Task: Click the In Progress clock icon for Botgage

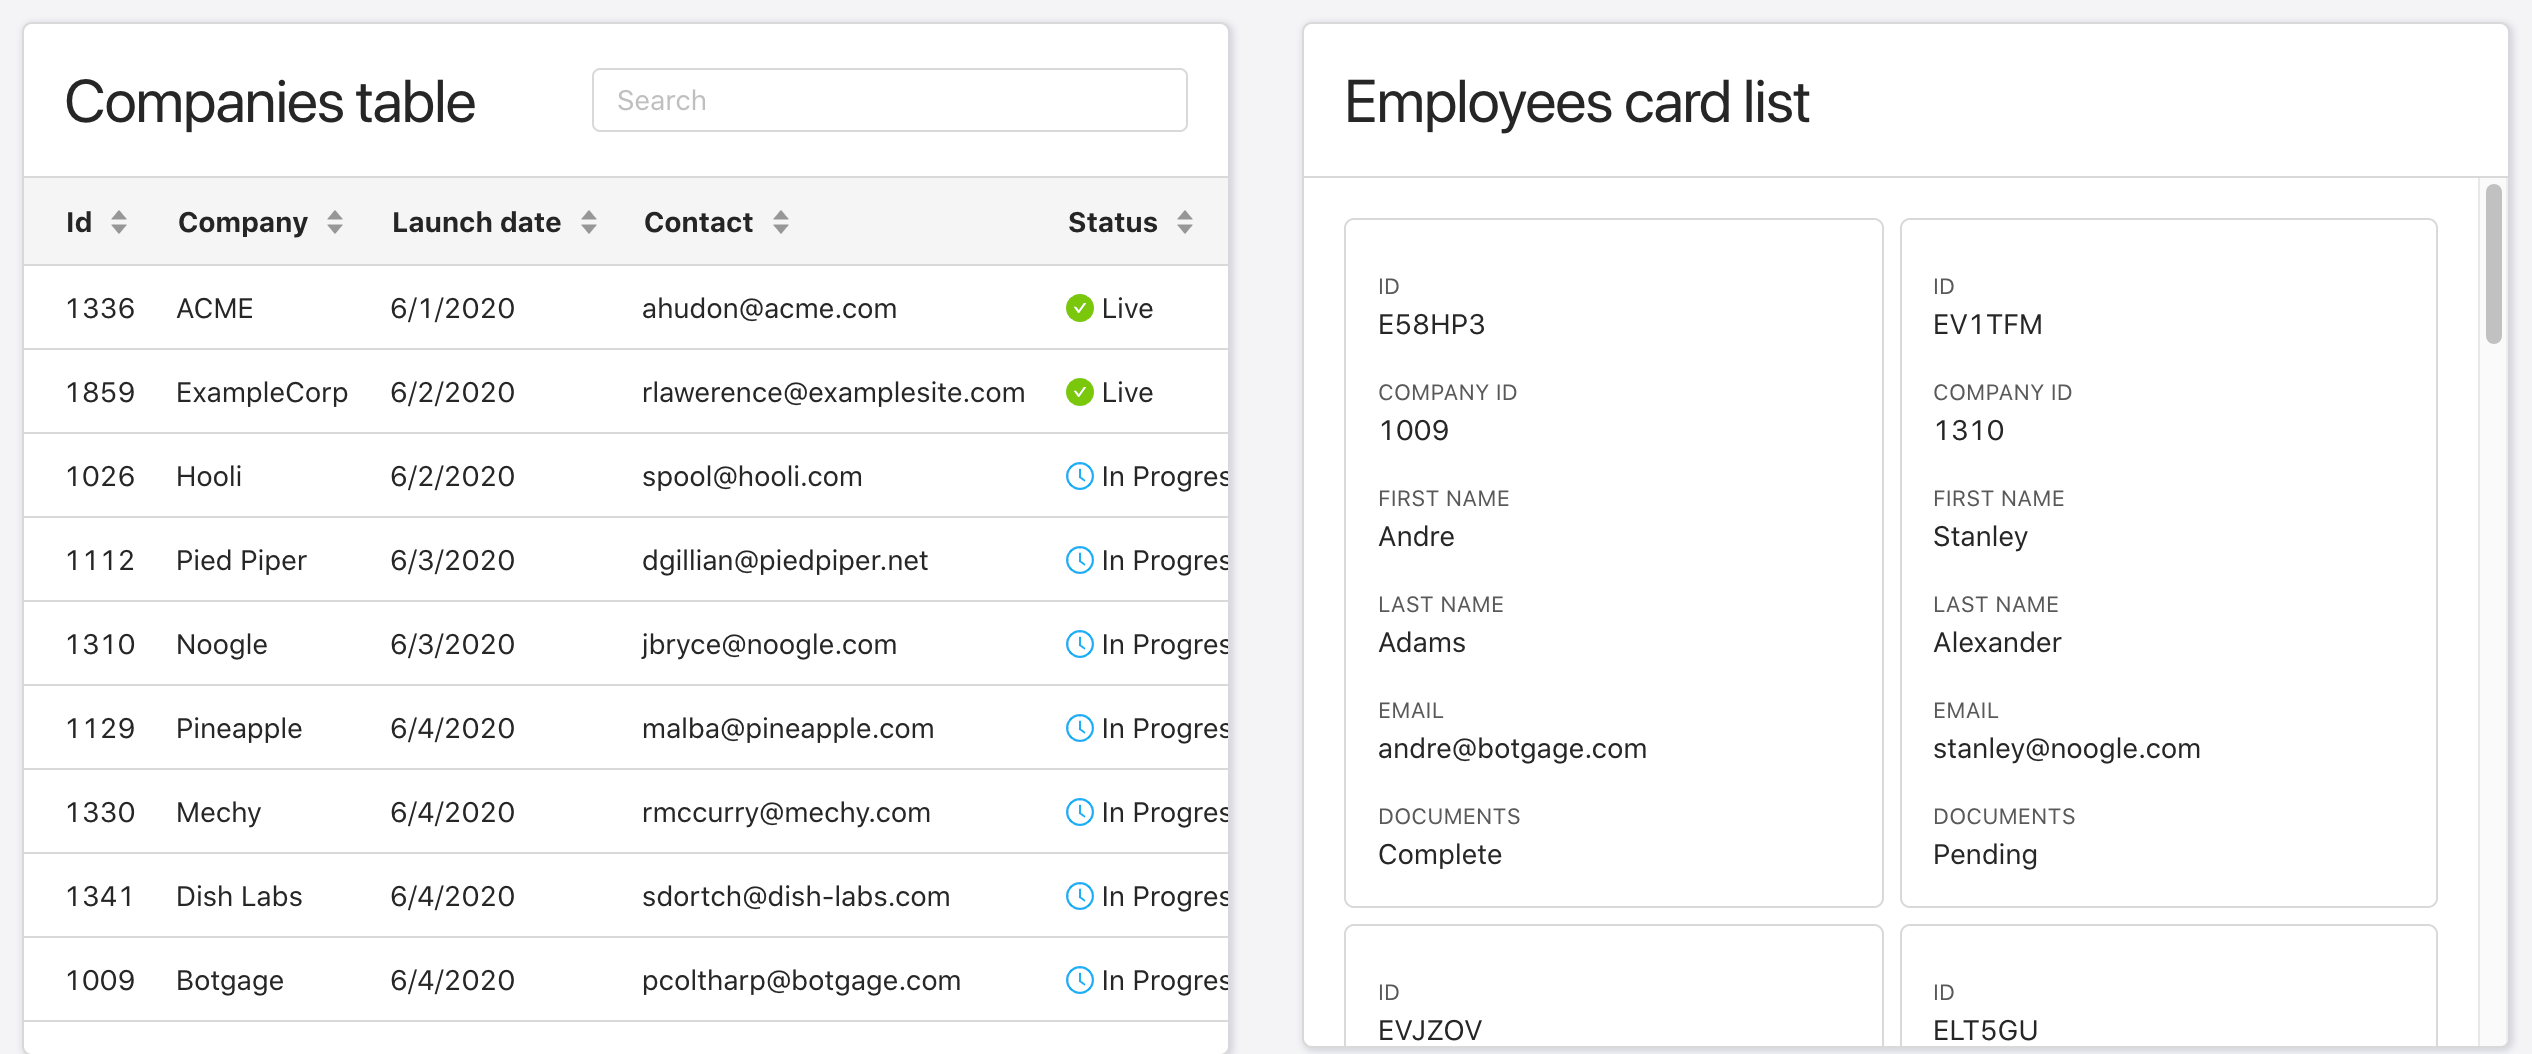Action: coord(1079,980)
